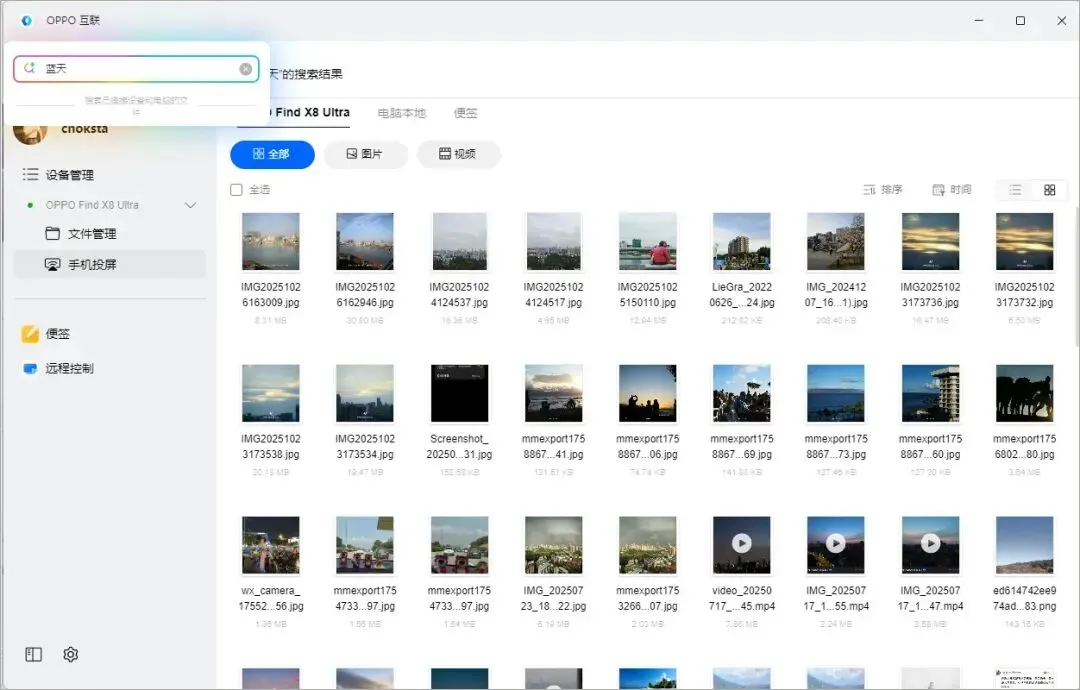
Task: Select thumbnail IMG20251026162946.jpg
Action: [365, 241]
